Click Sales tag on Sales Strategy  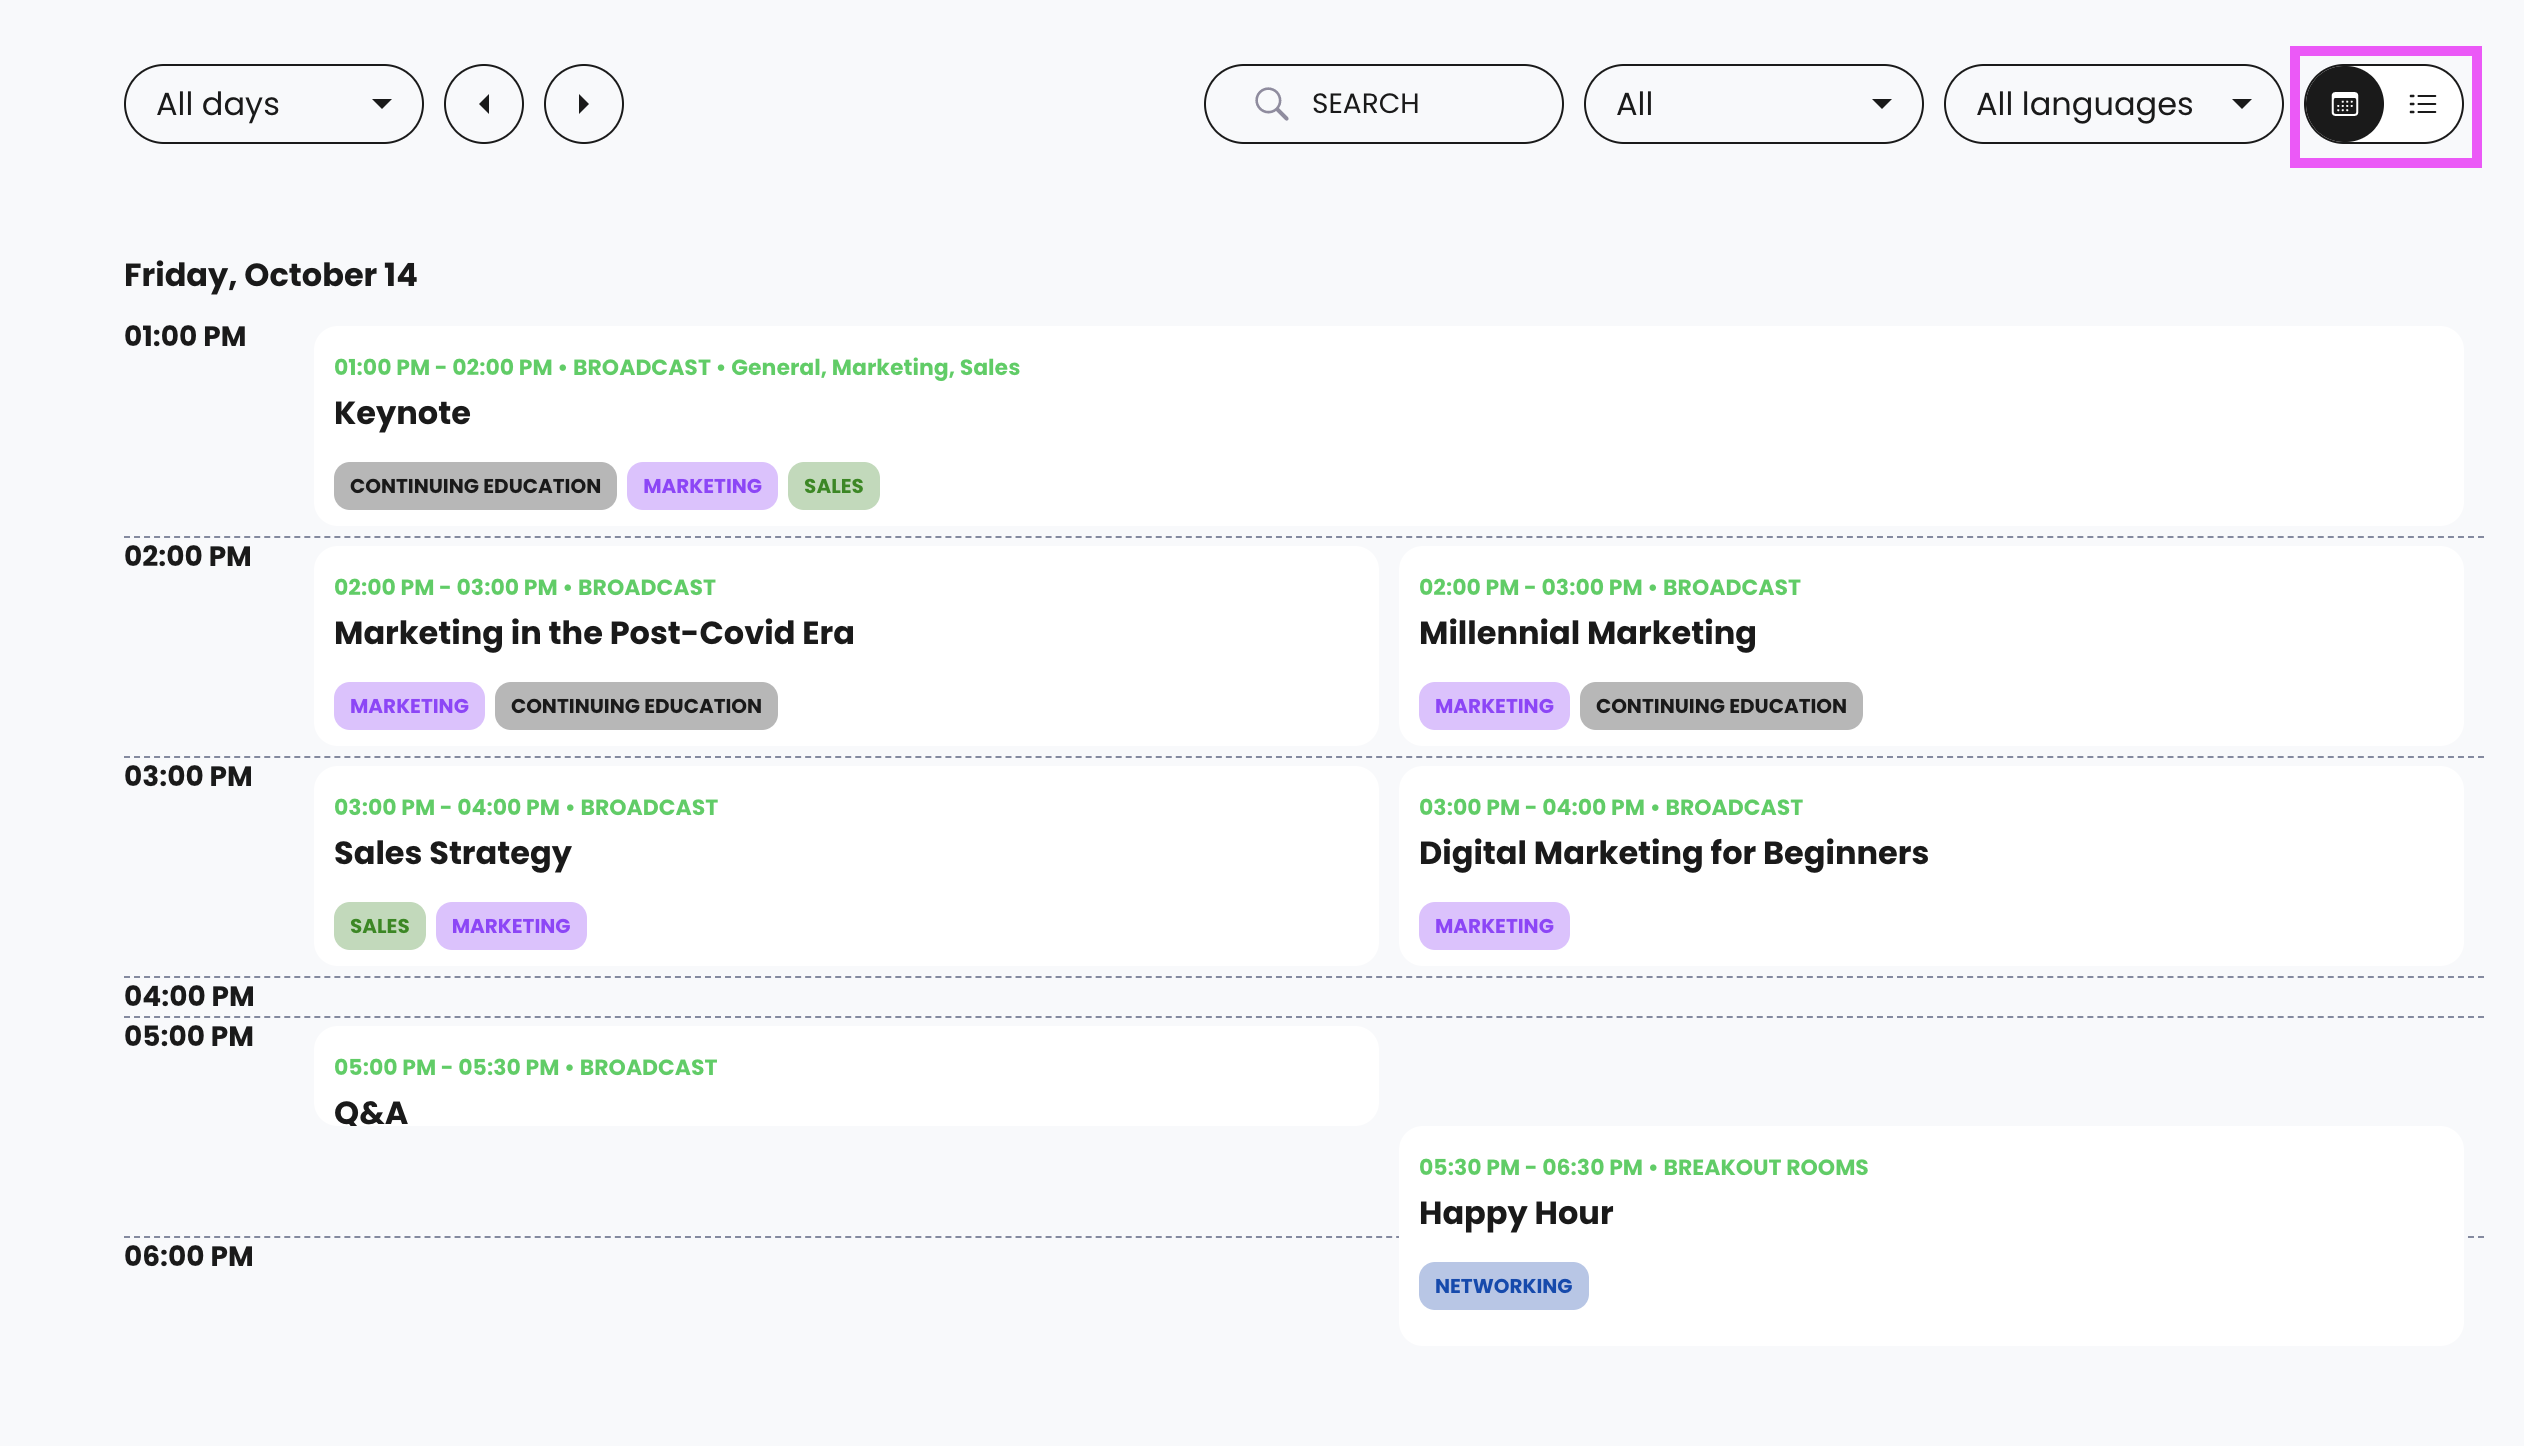click(379, 926)
